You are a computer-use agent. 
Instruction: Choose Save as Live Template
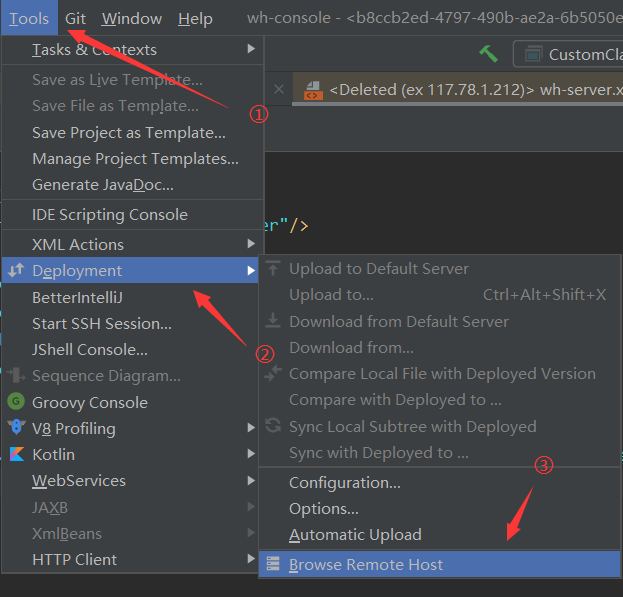[117, 79]
